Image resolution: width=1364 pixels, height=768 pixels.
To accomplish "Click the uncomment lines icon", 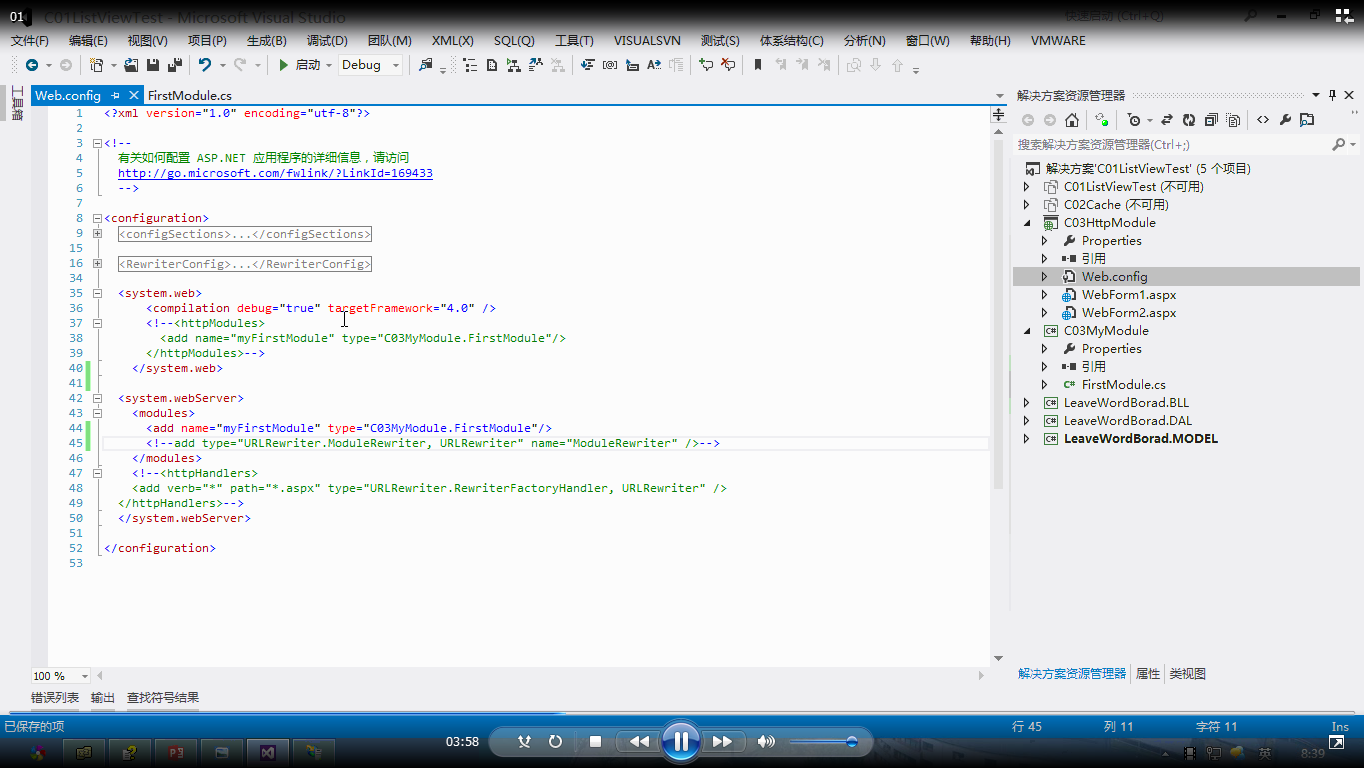I will (x=728, y=65).
